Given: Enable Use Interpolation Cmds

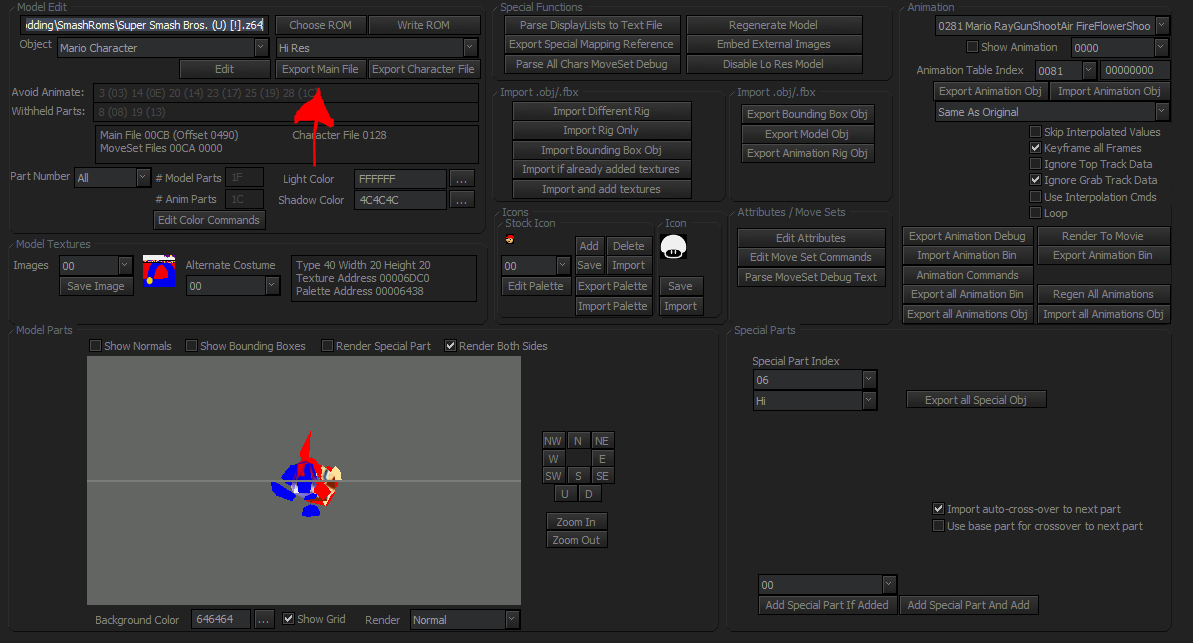Looking at the screenshot, I should pyautogui.click(x=1036, y=196).
